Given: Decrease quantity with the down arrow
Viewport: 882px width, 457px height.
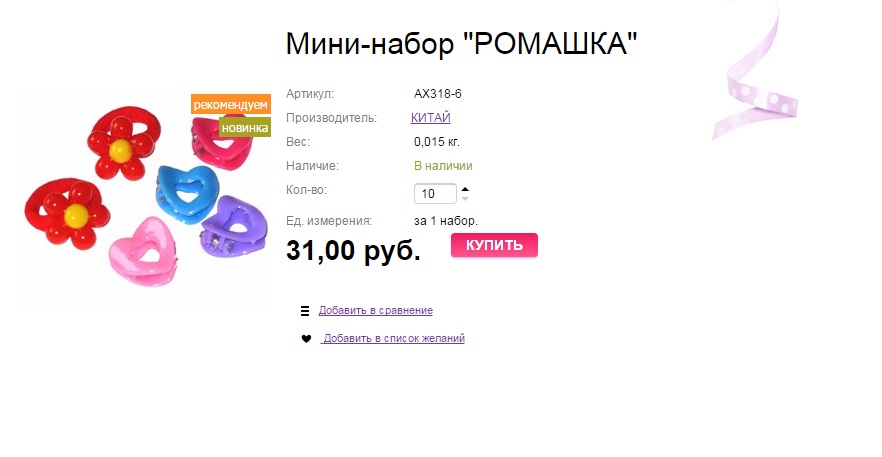Looking at the screenshot, I should pos(465,199).
